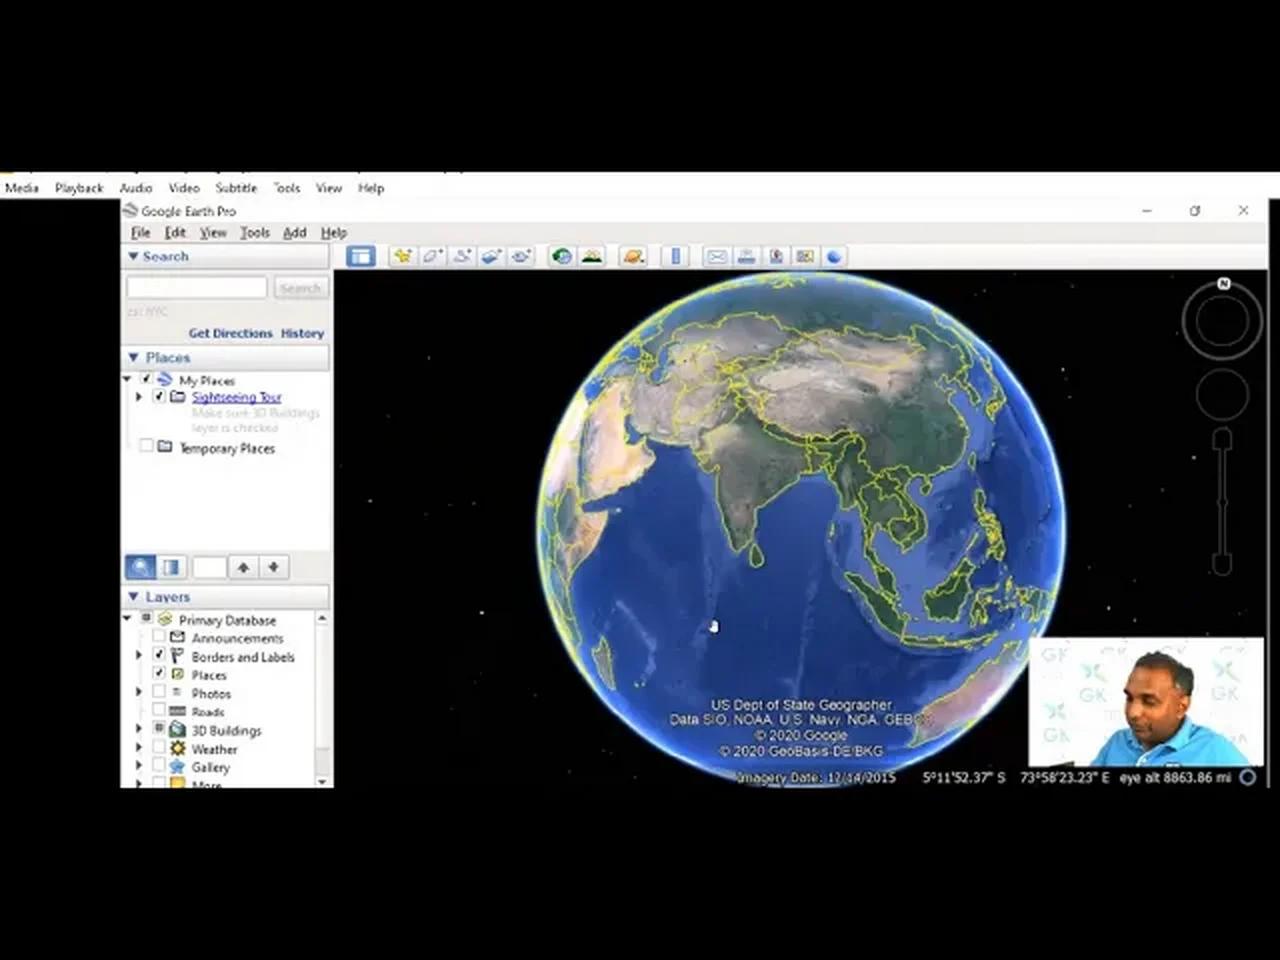Image resolution: width=1280 pixels, height=960 pixels.
Task: Select the Sightseeing Tour folder
Action: pos(236,397)
